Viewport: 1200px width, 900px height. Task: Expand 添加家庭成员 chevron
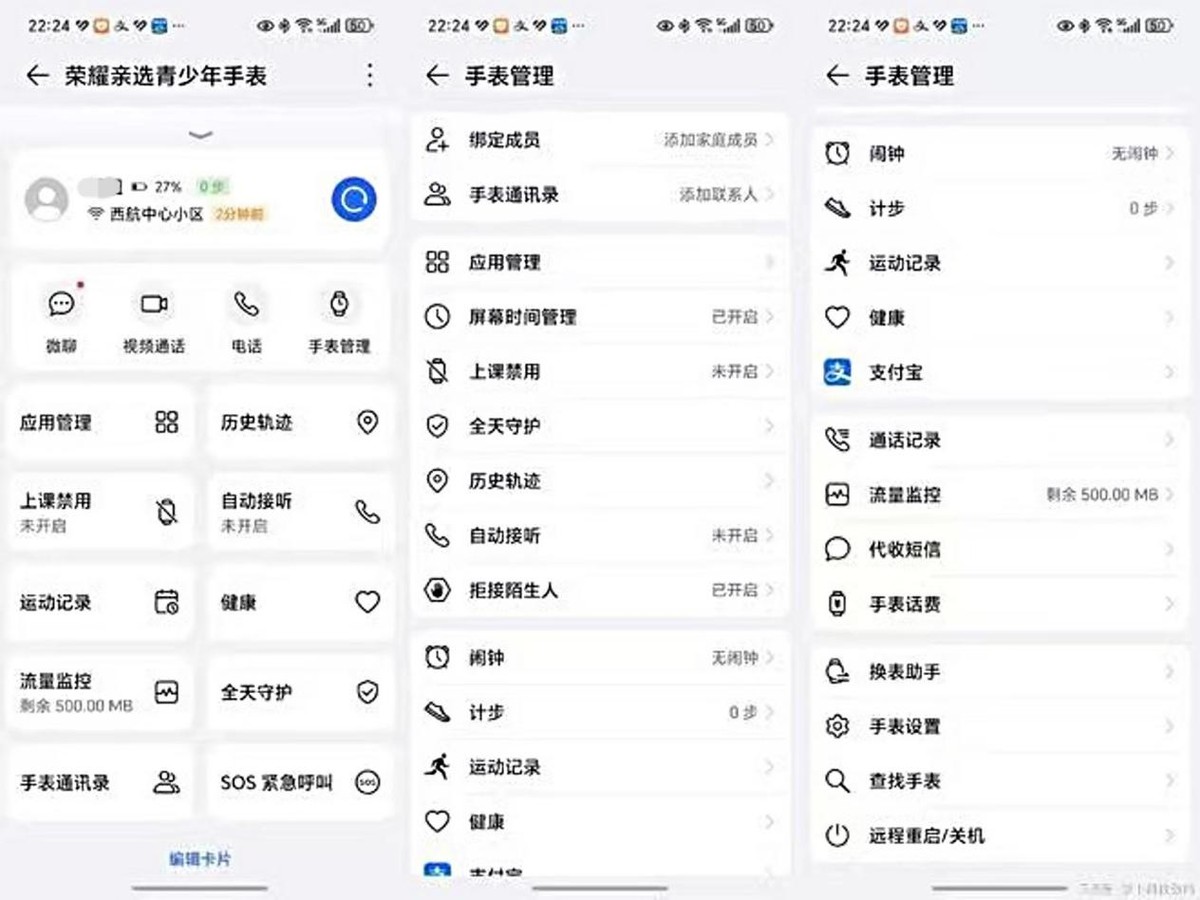(770, 140)
